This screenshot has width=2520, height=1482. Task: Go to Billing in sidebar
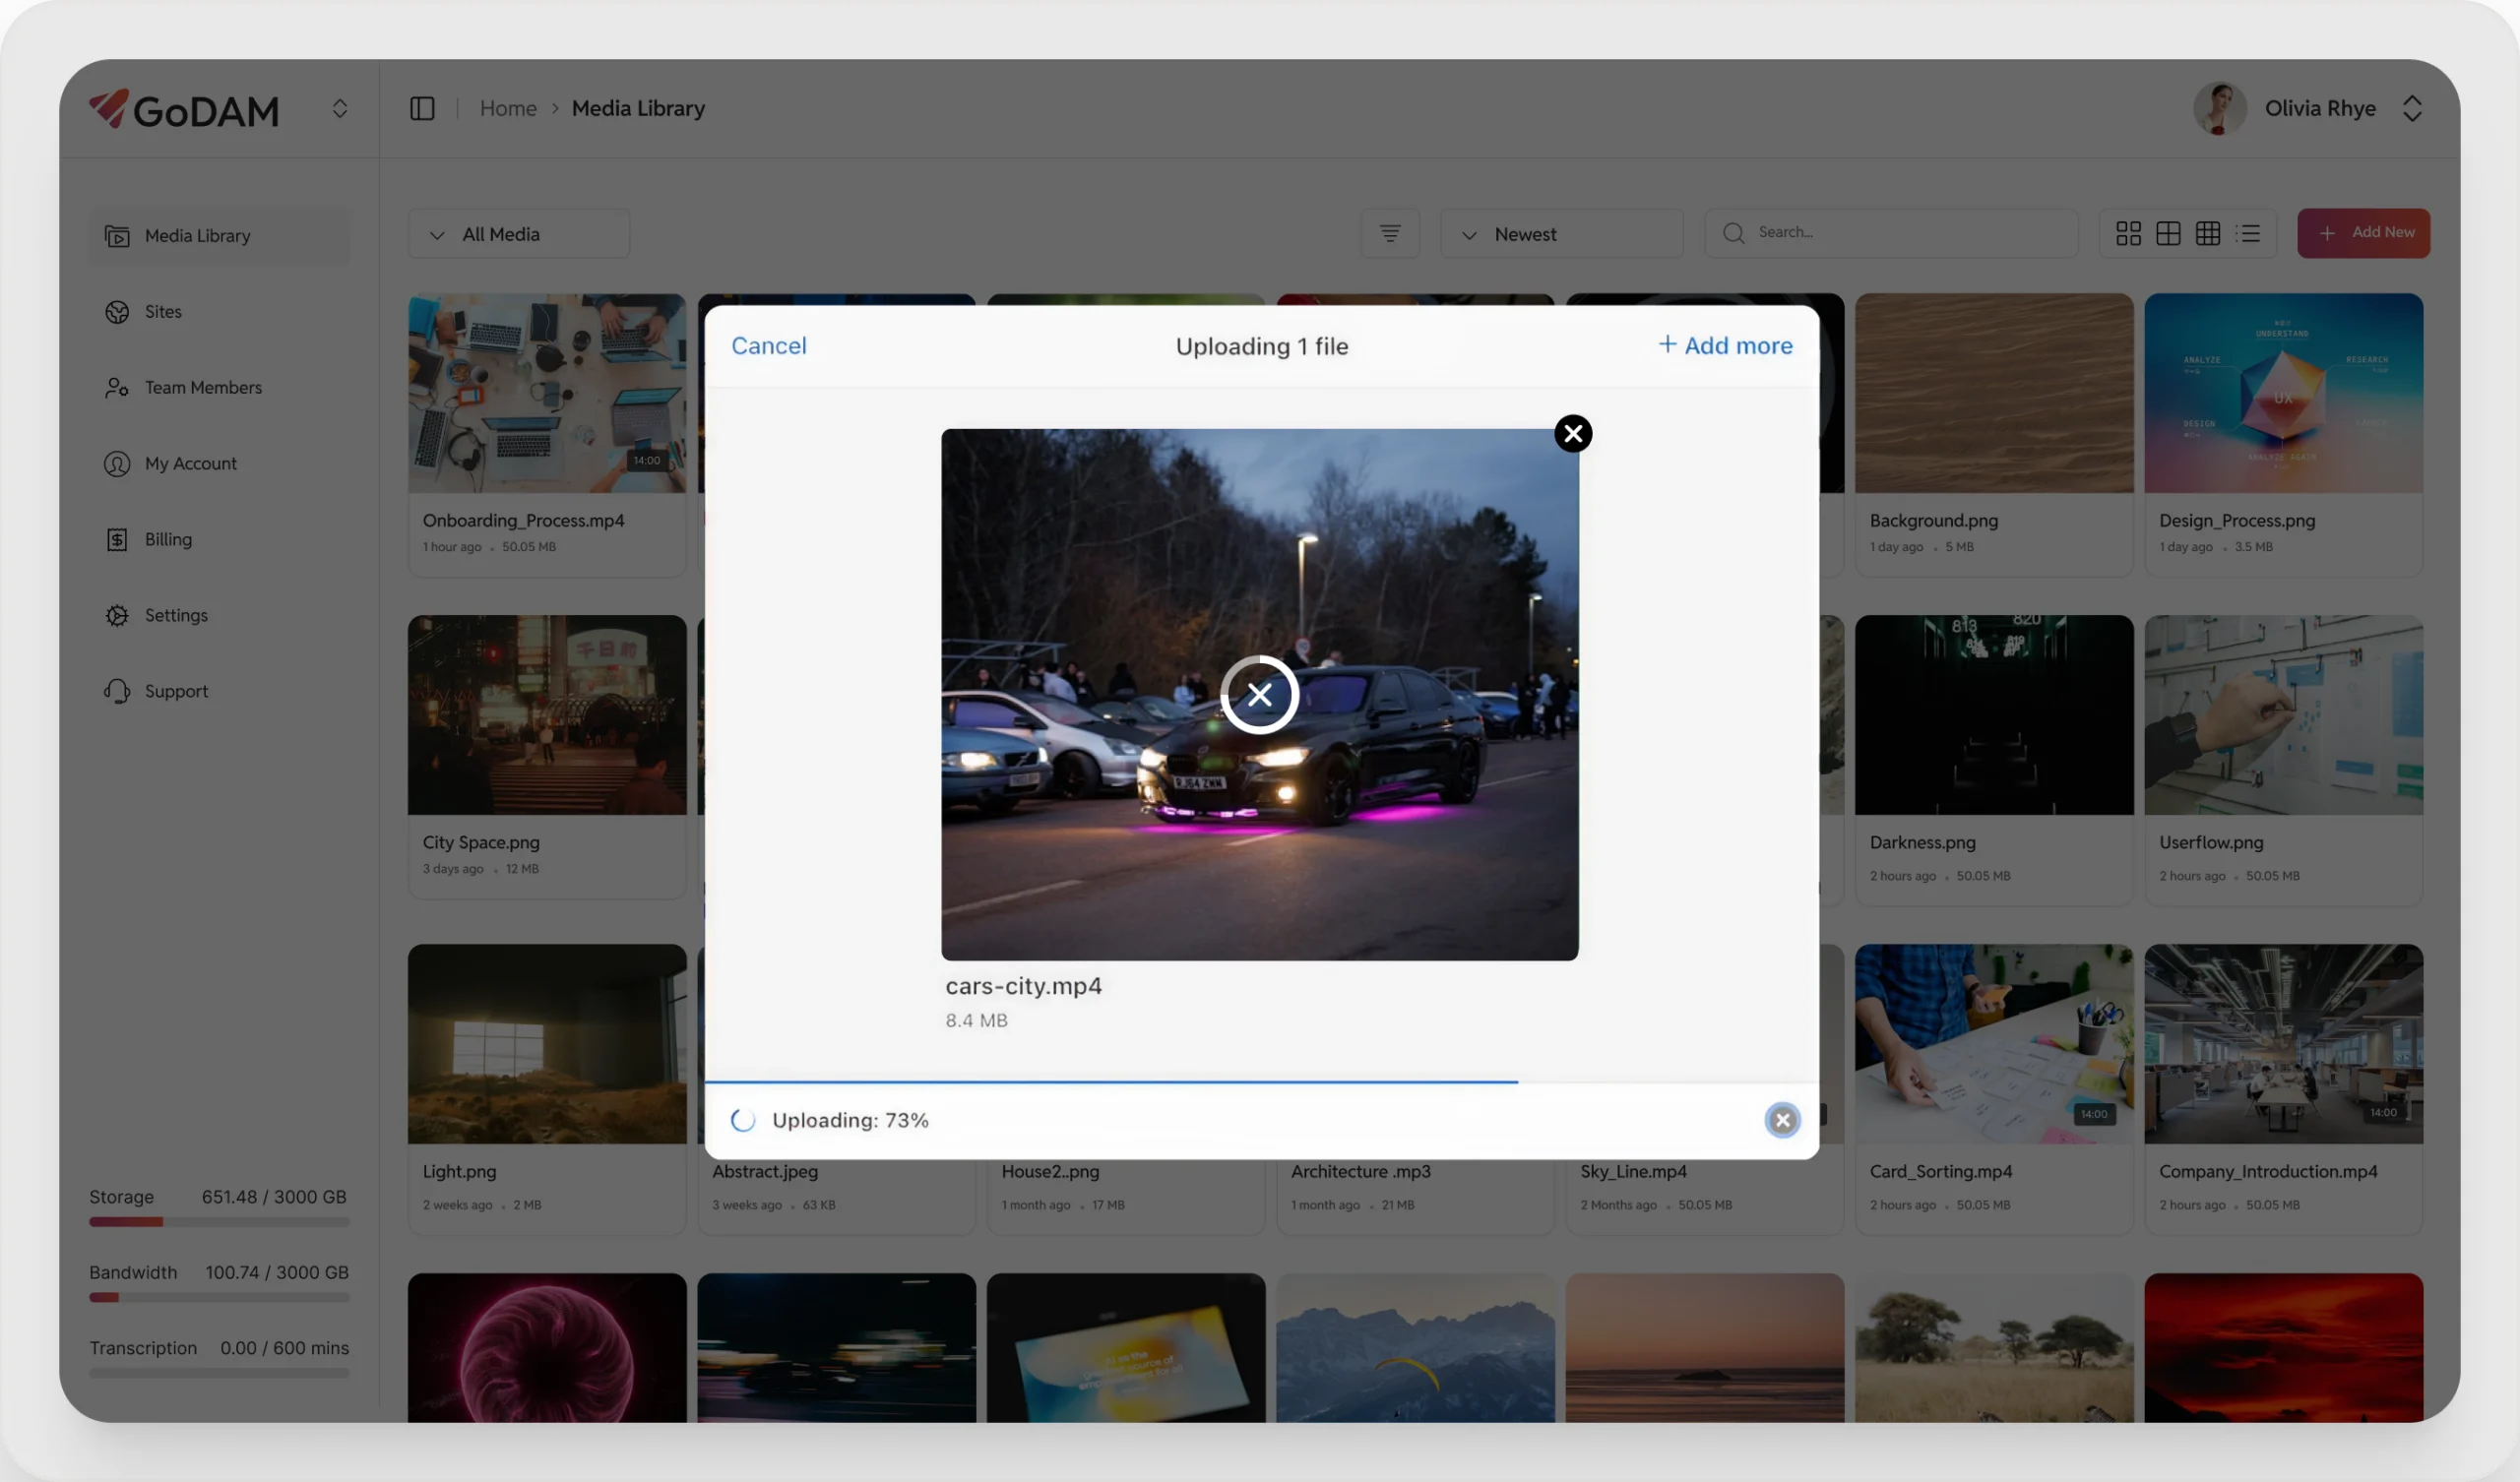[168, 539]
